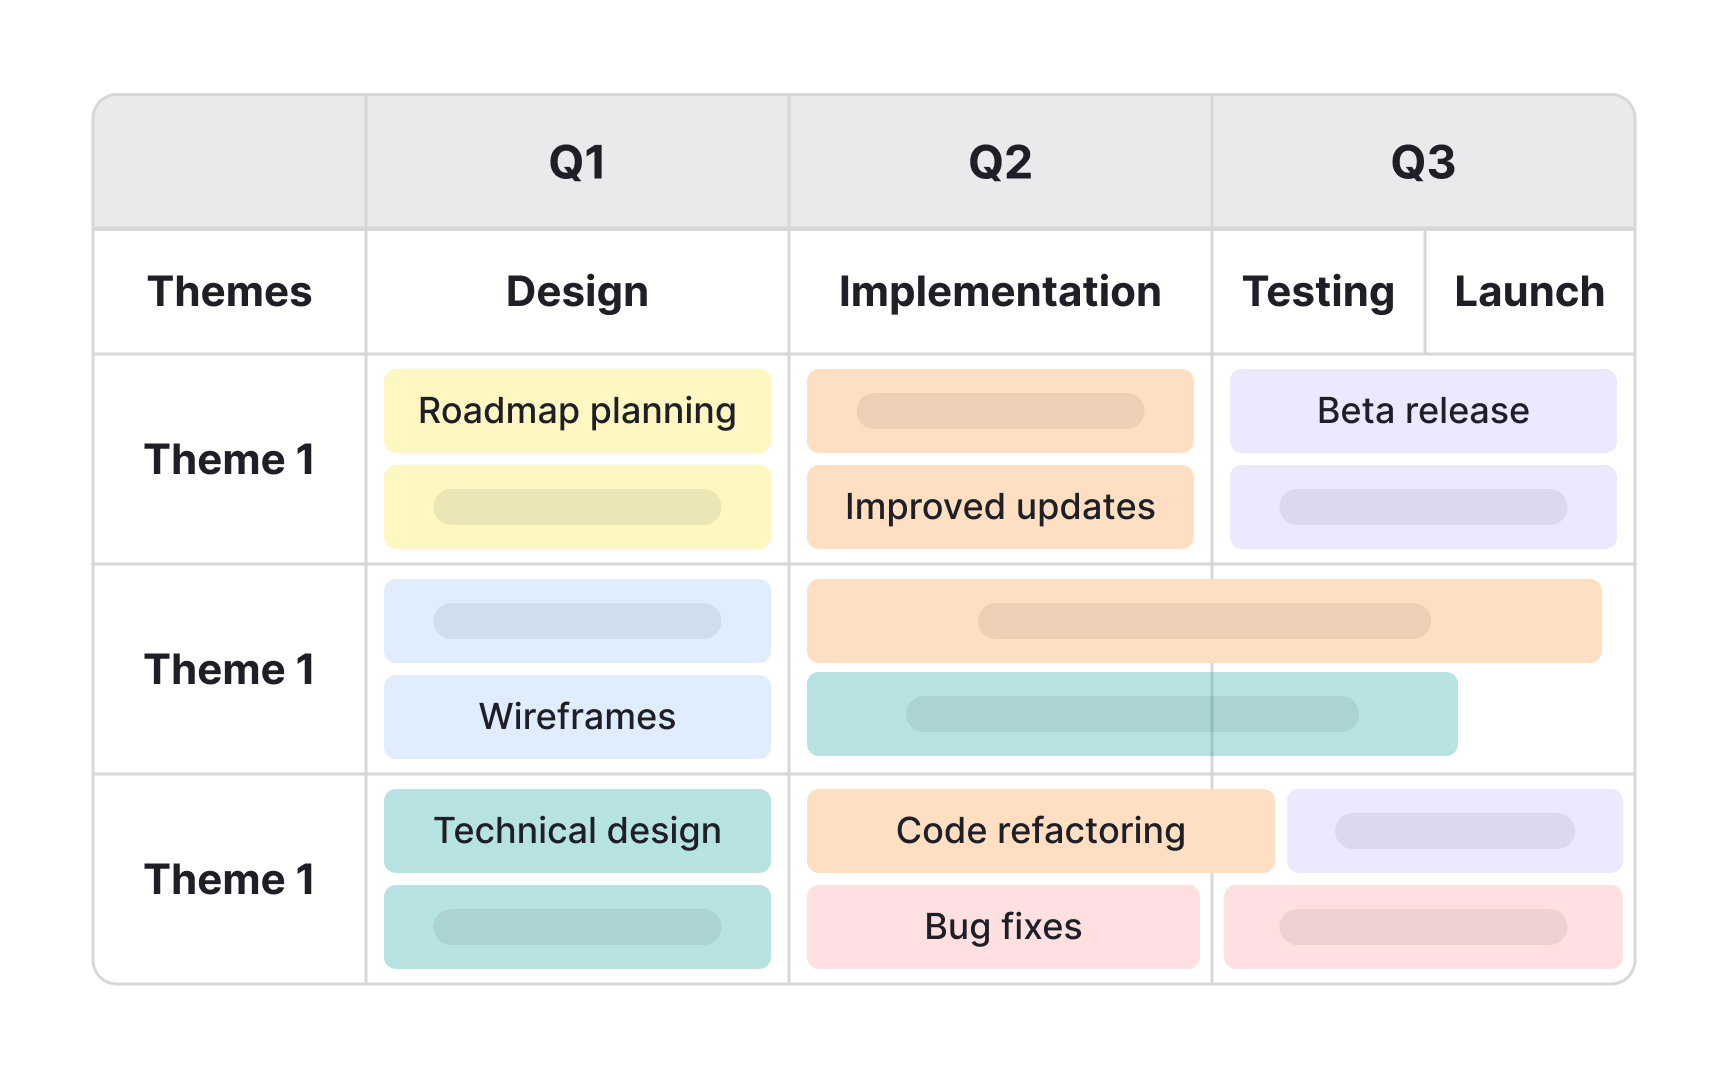Click the Q1 column header

(577, 162)
